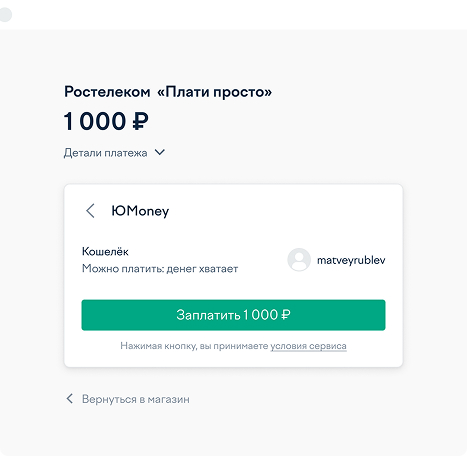Viewport: 467px width, 456px height.
Task: Go back using the arrow beside ЮMoney
Action: coord(90,211)
